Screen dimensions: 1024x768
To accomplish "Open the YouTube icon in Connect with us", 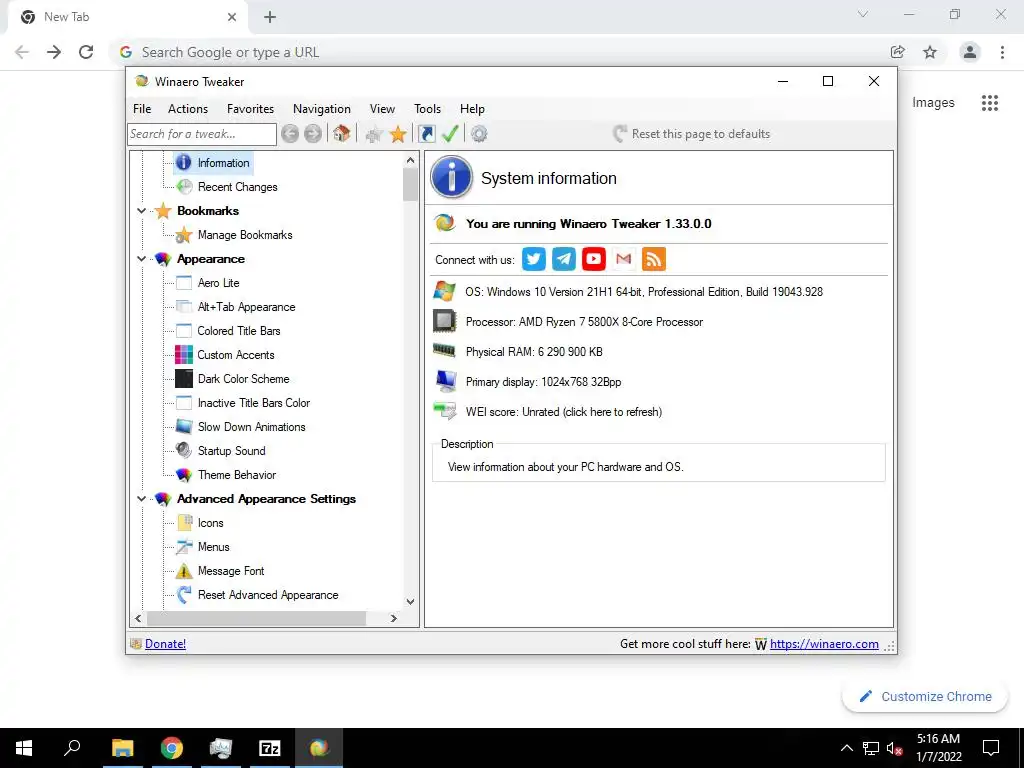I will click(x=594, y=259).
